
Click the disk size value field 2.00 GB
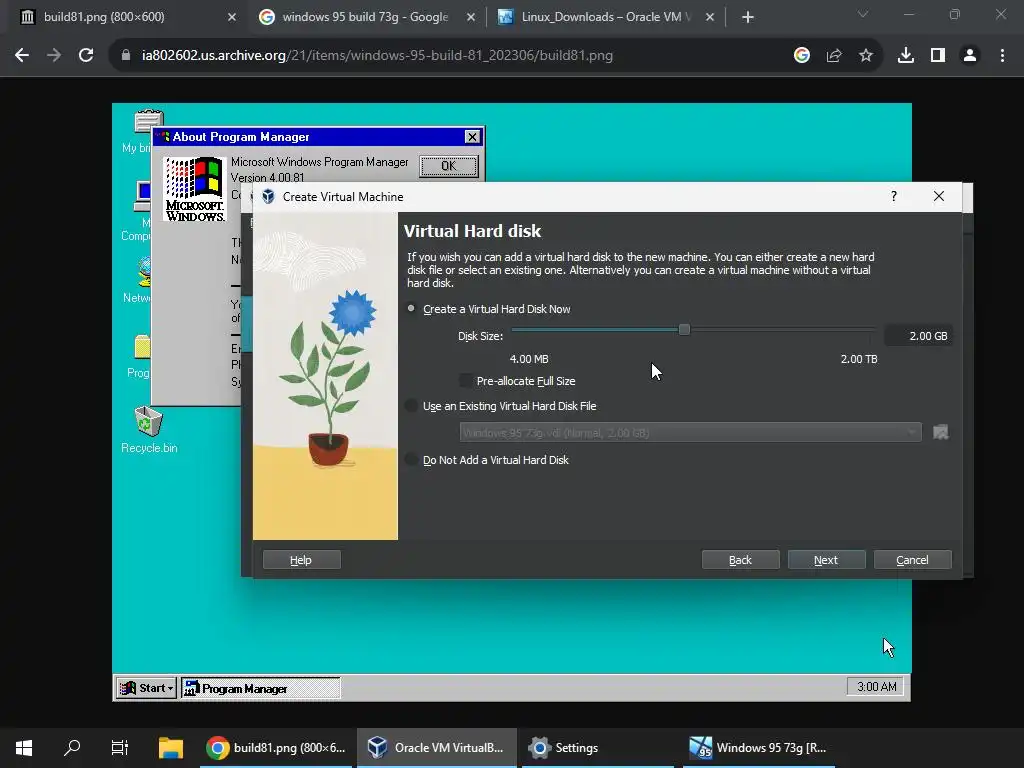point(918,336)
